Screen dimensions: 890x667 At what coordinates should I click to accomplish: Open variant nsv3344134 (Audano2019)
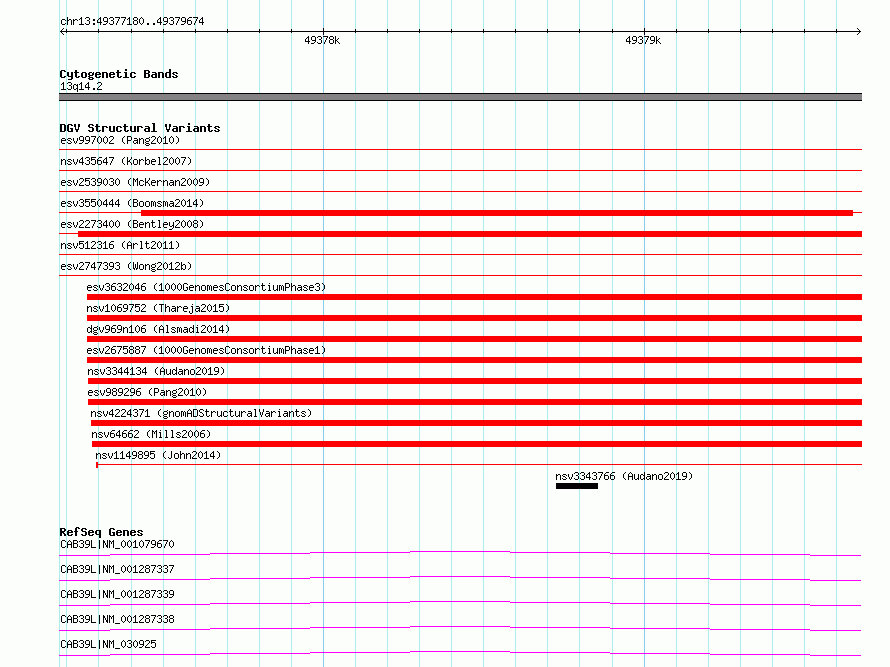click(x=156, y=371)
